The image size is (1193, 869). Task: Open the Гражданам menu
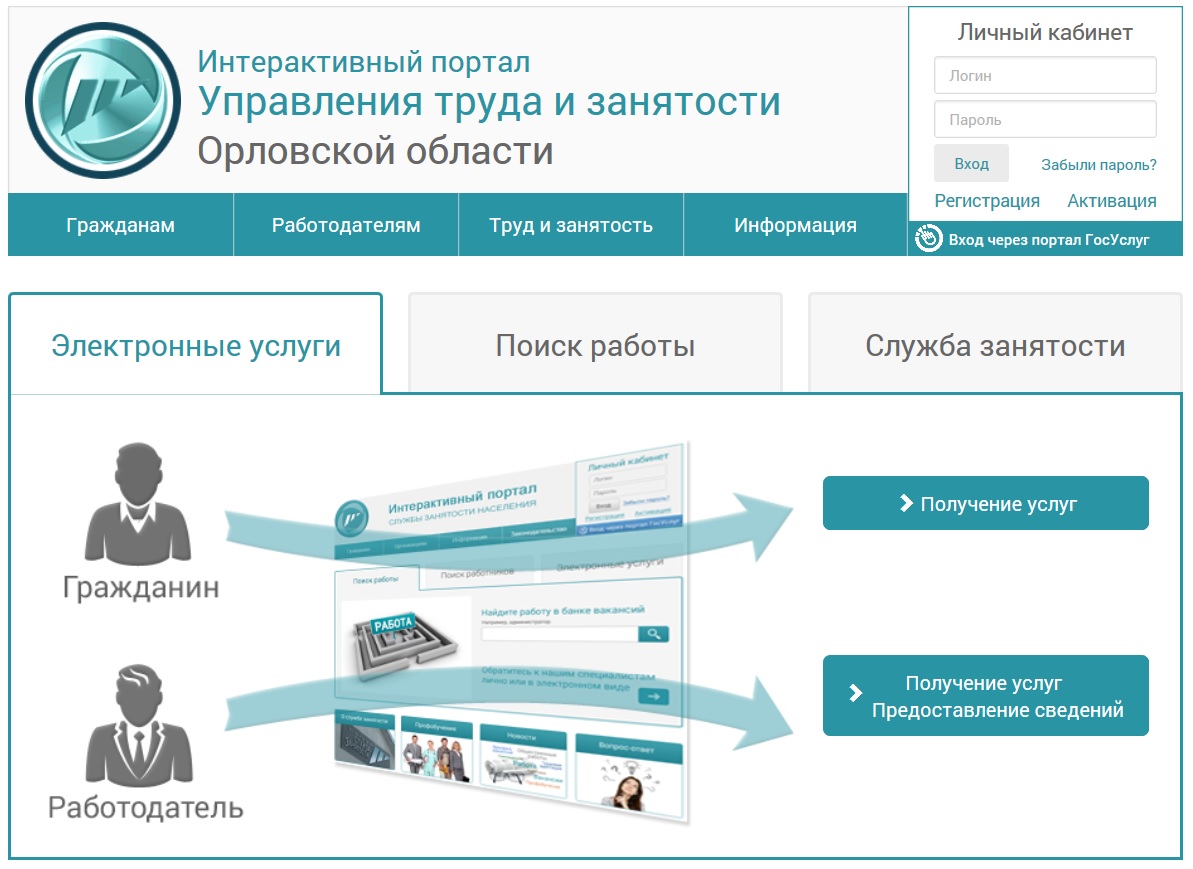coord(120,225)
